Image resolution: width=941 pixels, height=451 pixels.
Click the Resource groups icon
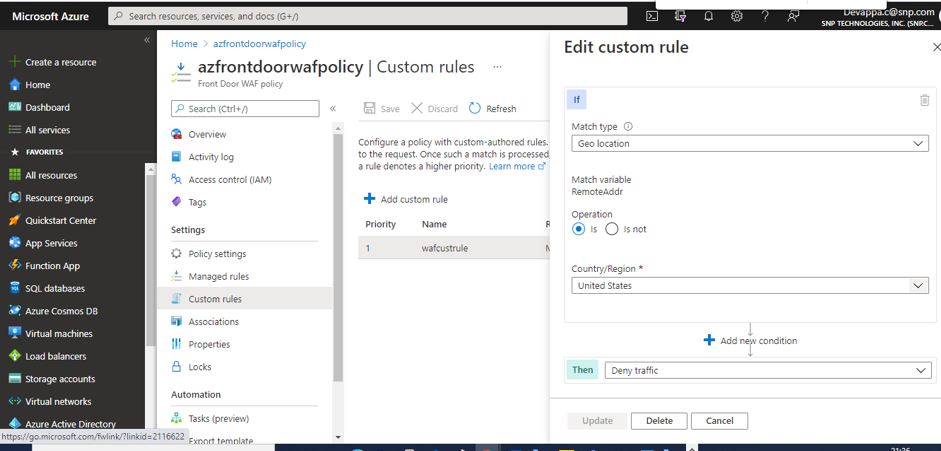click(15, 198)
